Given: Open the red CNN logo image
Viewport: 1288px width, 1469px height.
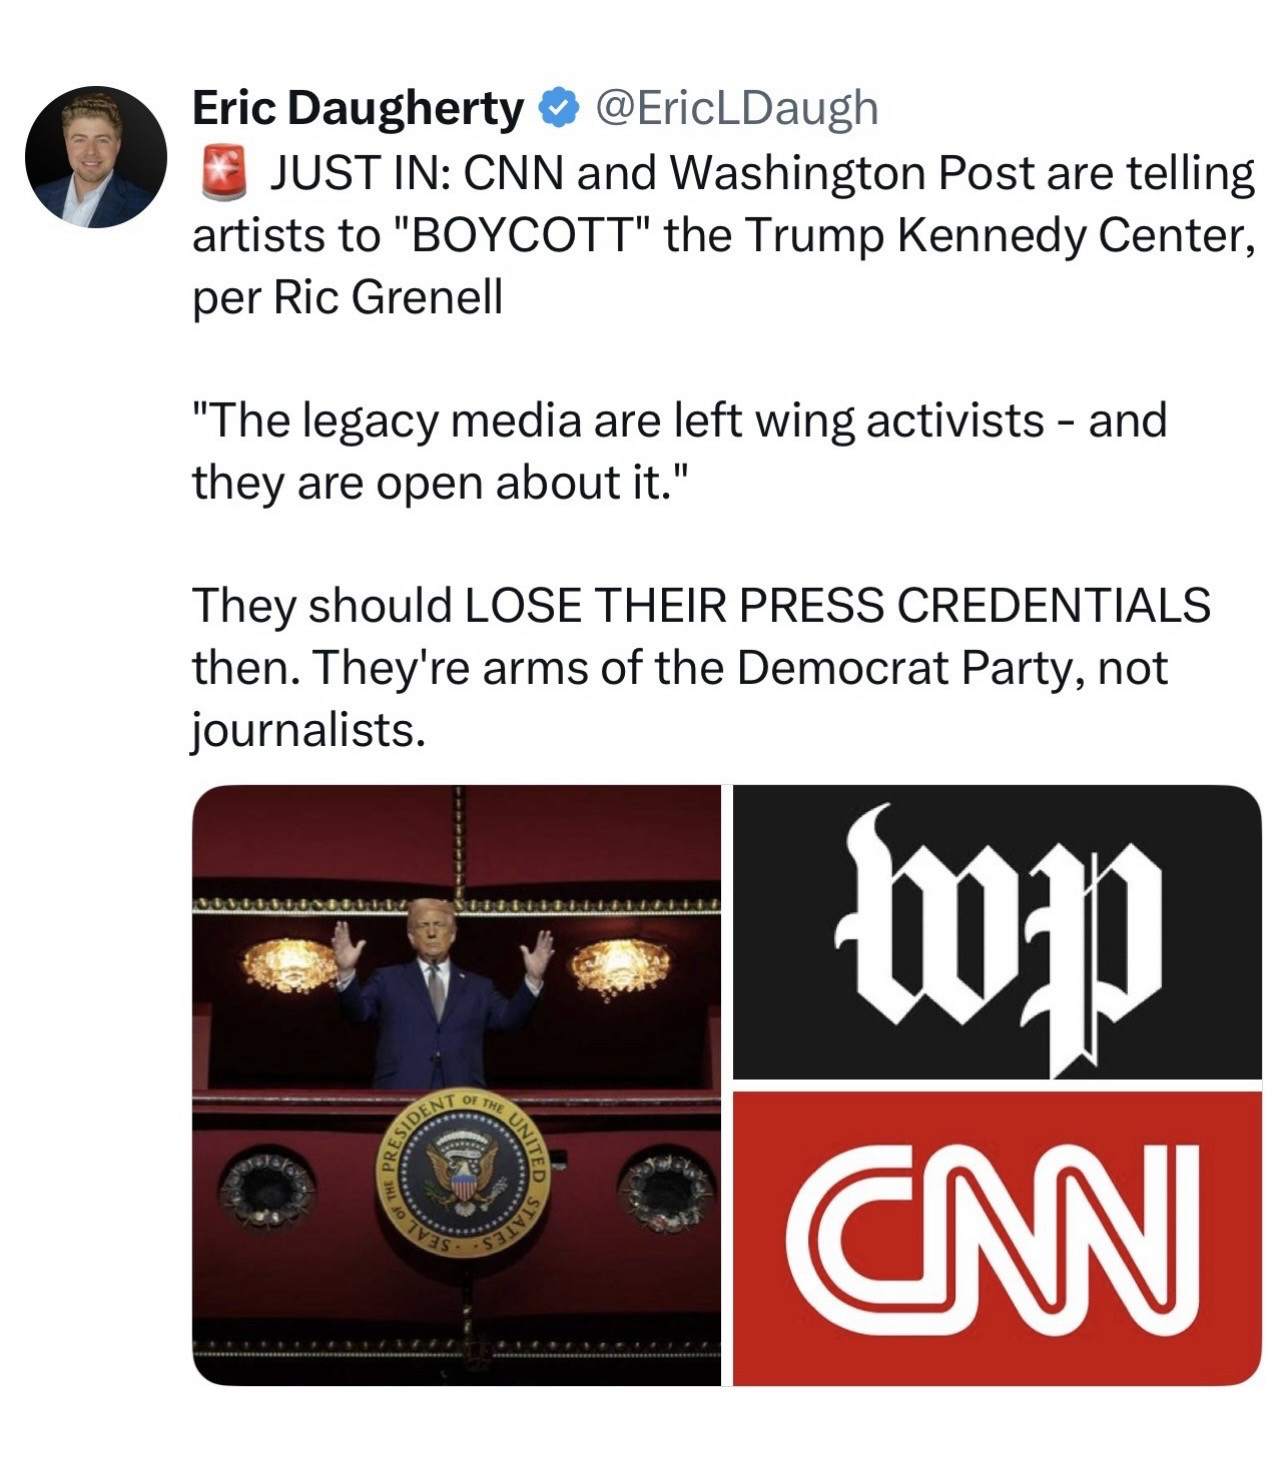Looking at the screenshot, I should click(997, 1239).
